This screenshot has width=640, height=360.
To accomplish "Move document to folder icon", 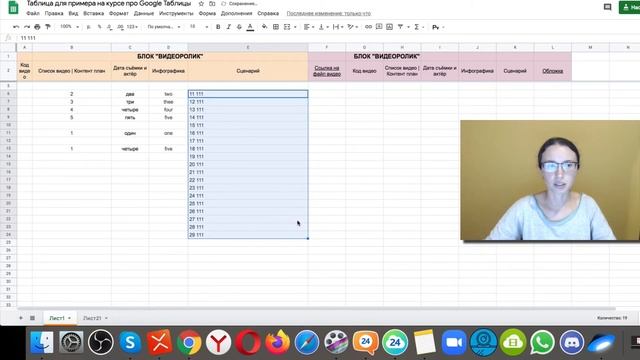I will pyautogui.click(x=212, y=4).
